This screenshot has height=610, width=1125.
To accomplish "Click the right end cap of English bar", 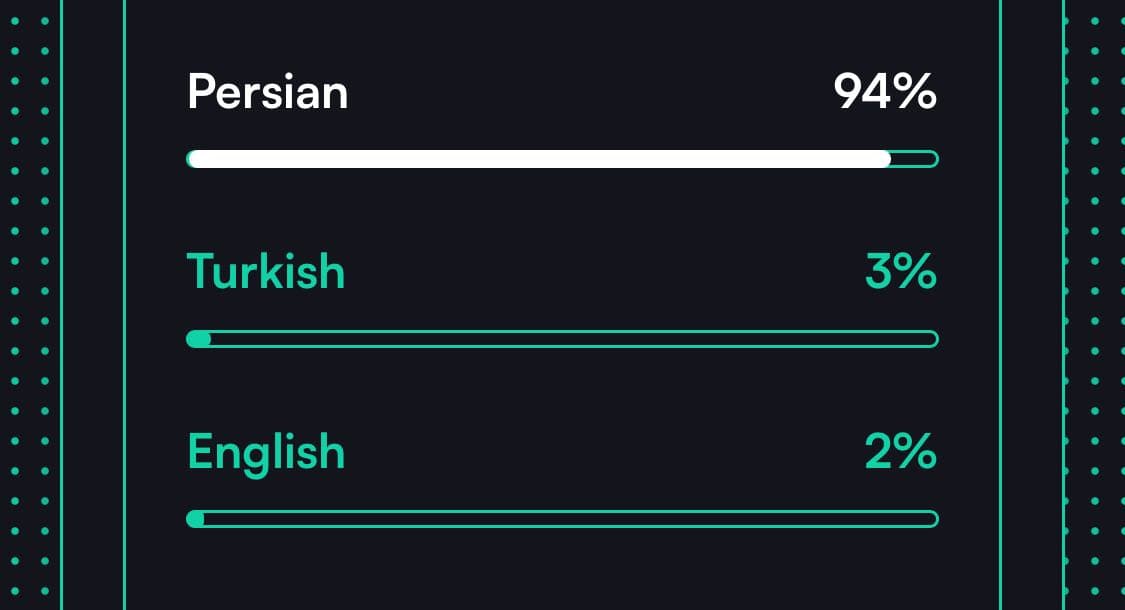I will tap(932, 519).
